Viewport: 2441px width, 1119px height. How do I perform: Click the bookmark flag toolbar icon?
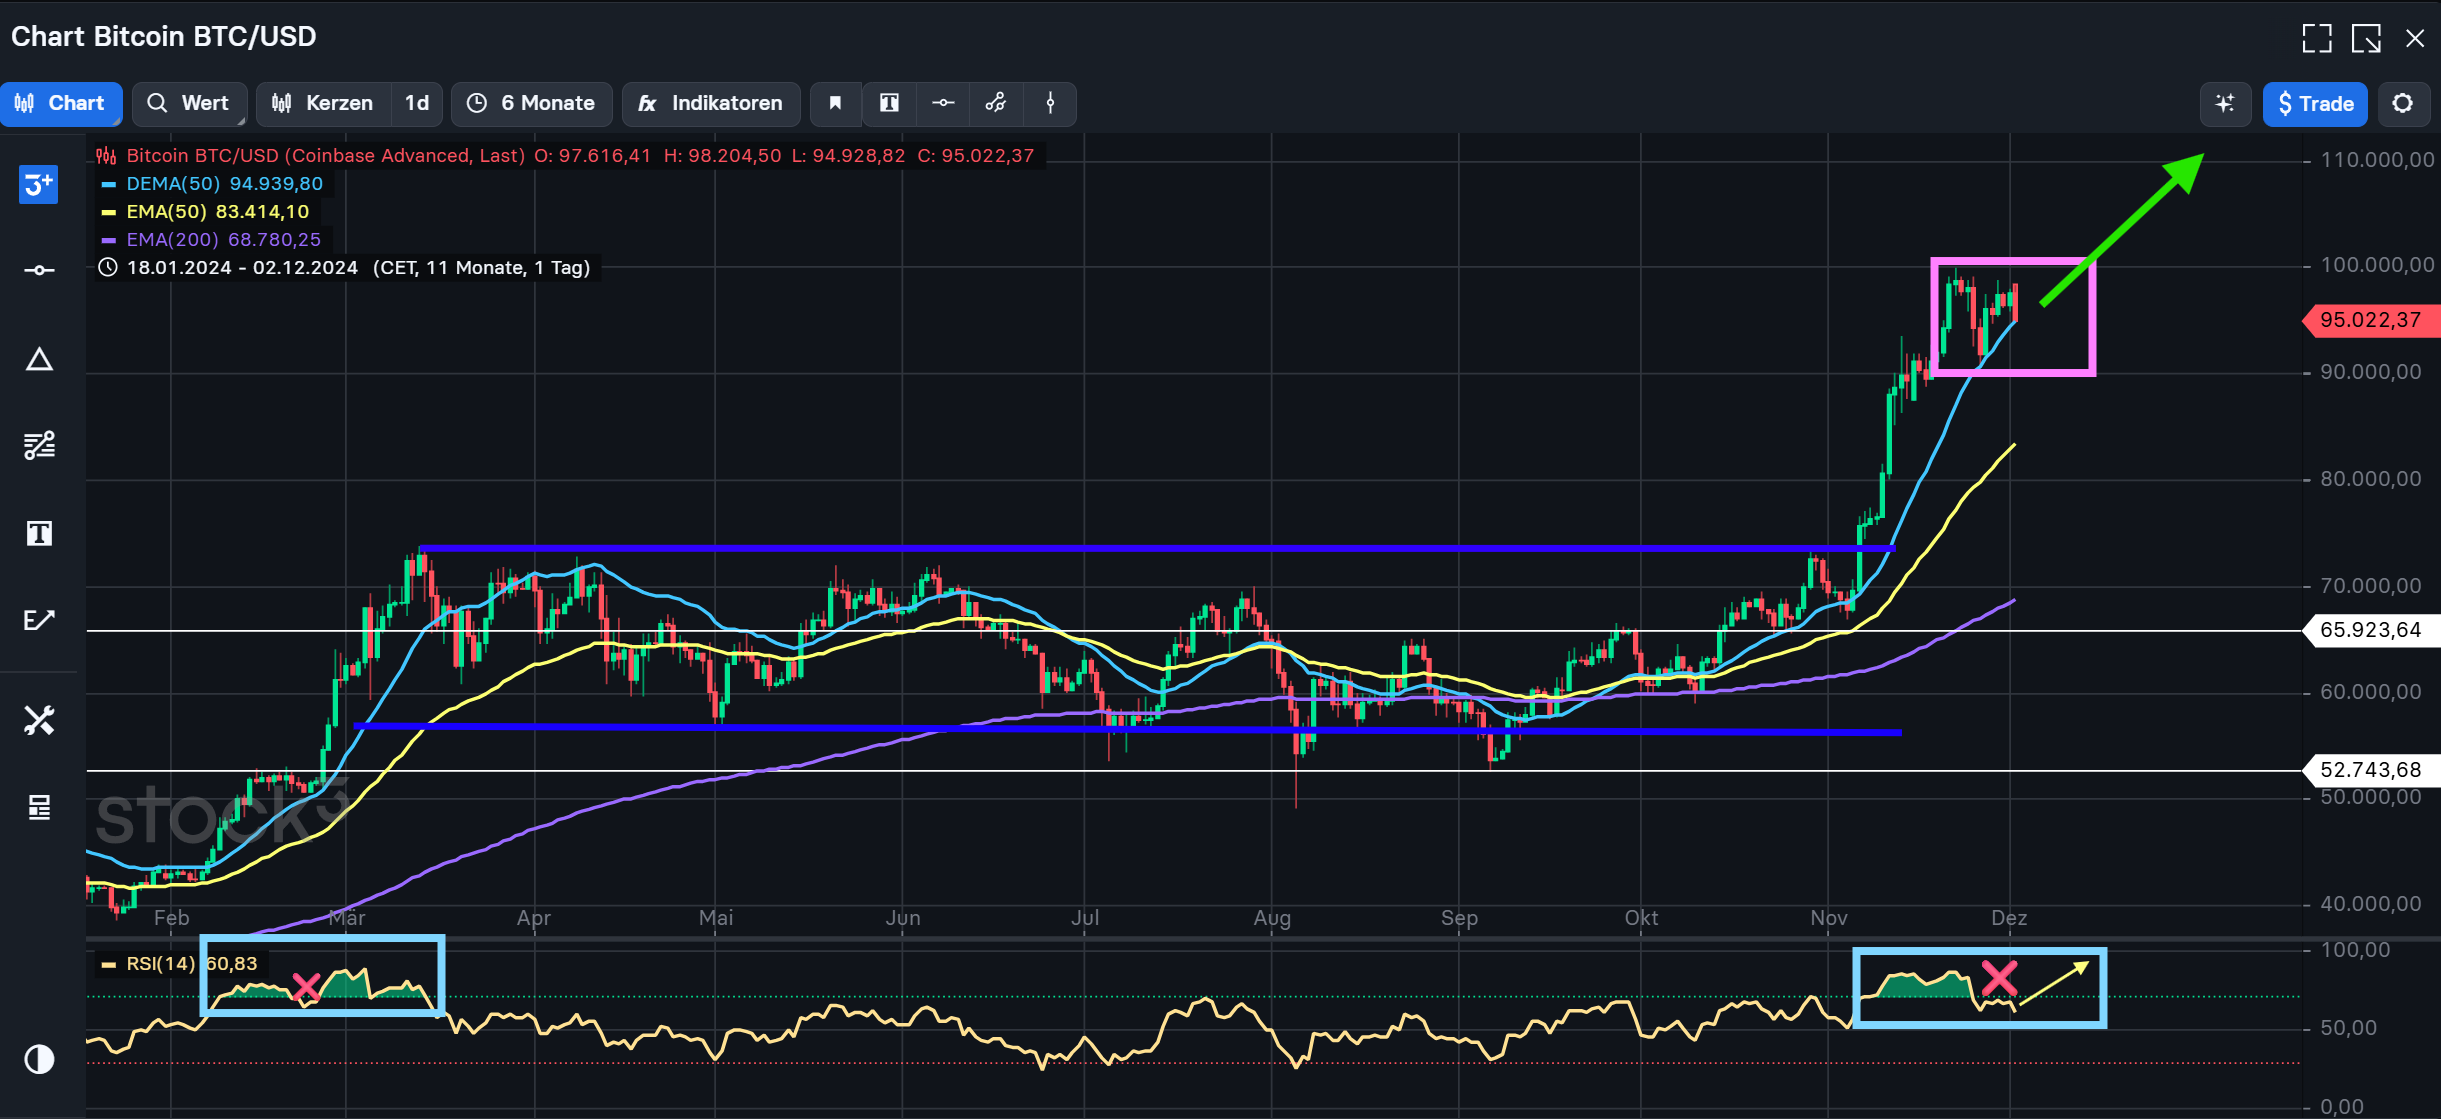pos(836,104)
